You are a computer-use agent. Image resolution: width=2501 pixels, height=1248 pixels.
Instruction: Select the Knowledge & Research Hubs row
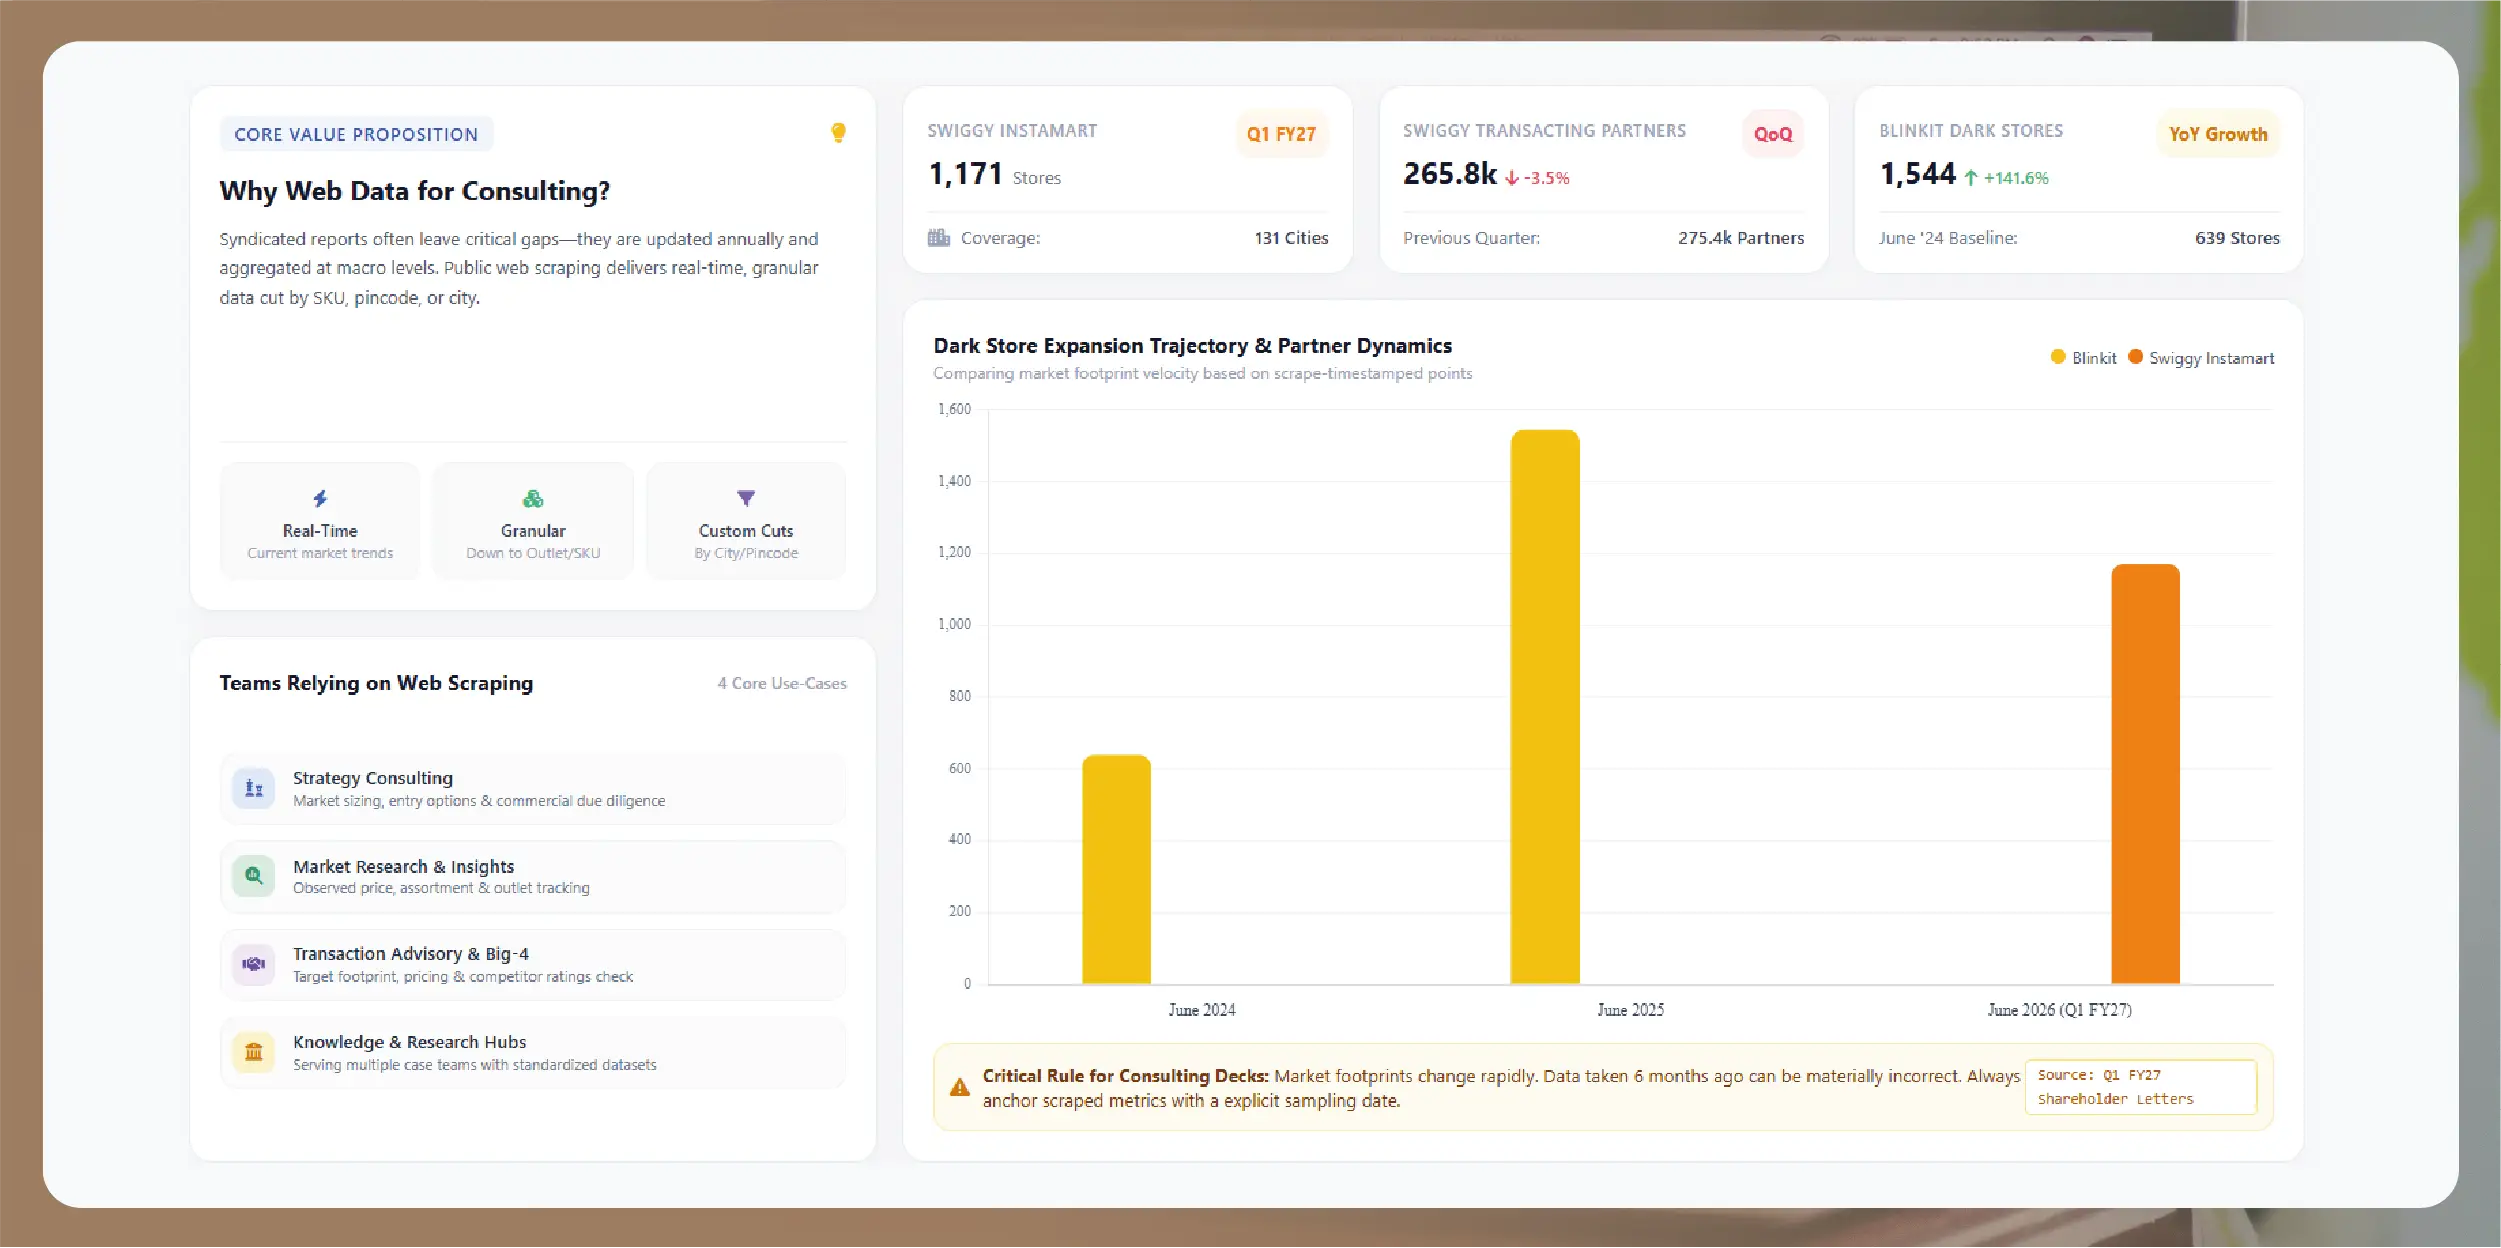pos(533,1052)
